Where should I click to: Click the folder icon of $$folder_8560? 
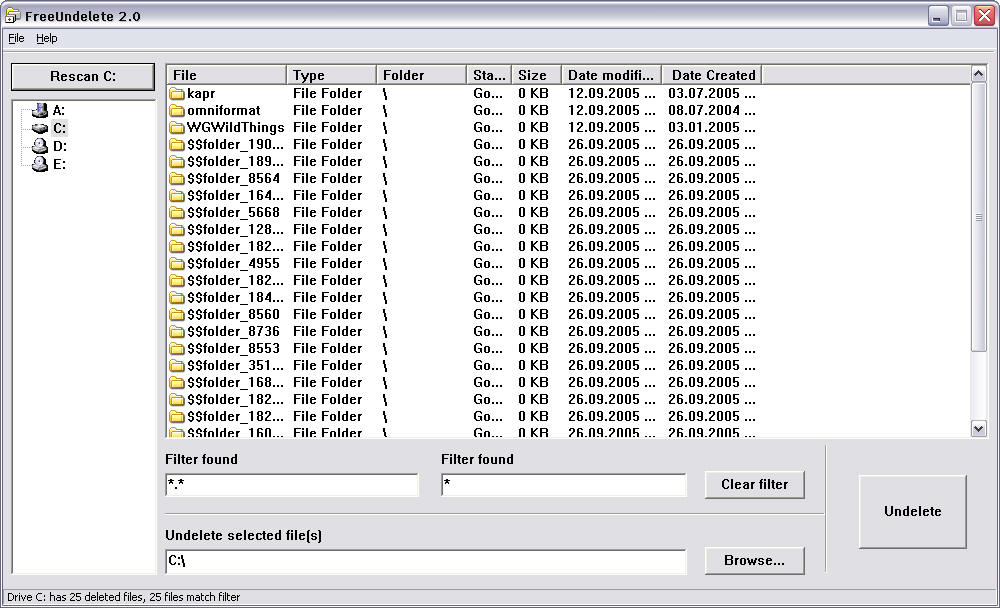point(177,315)
